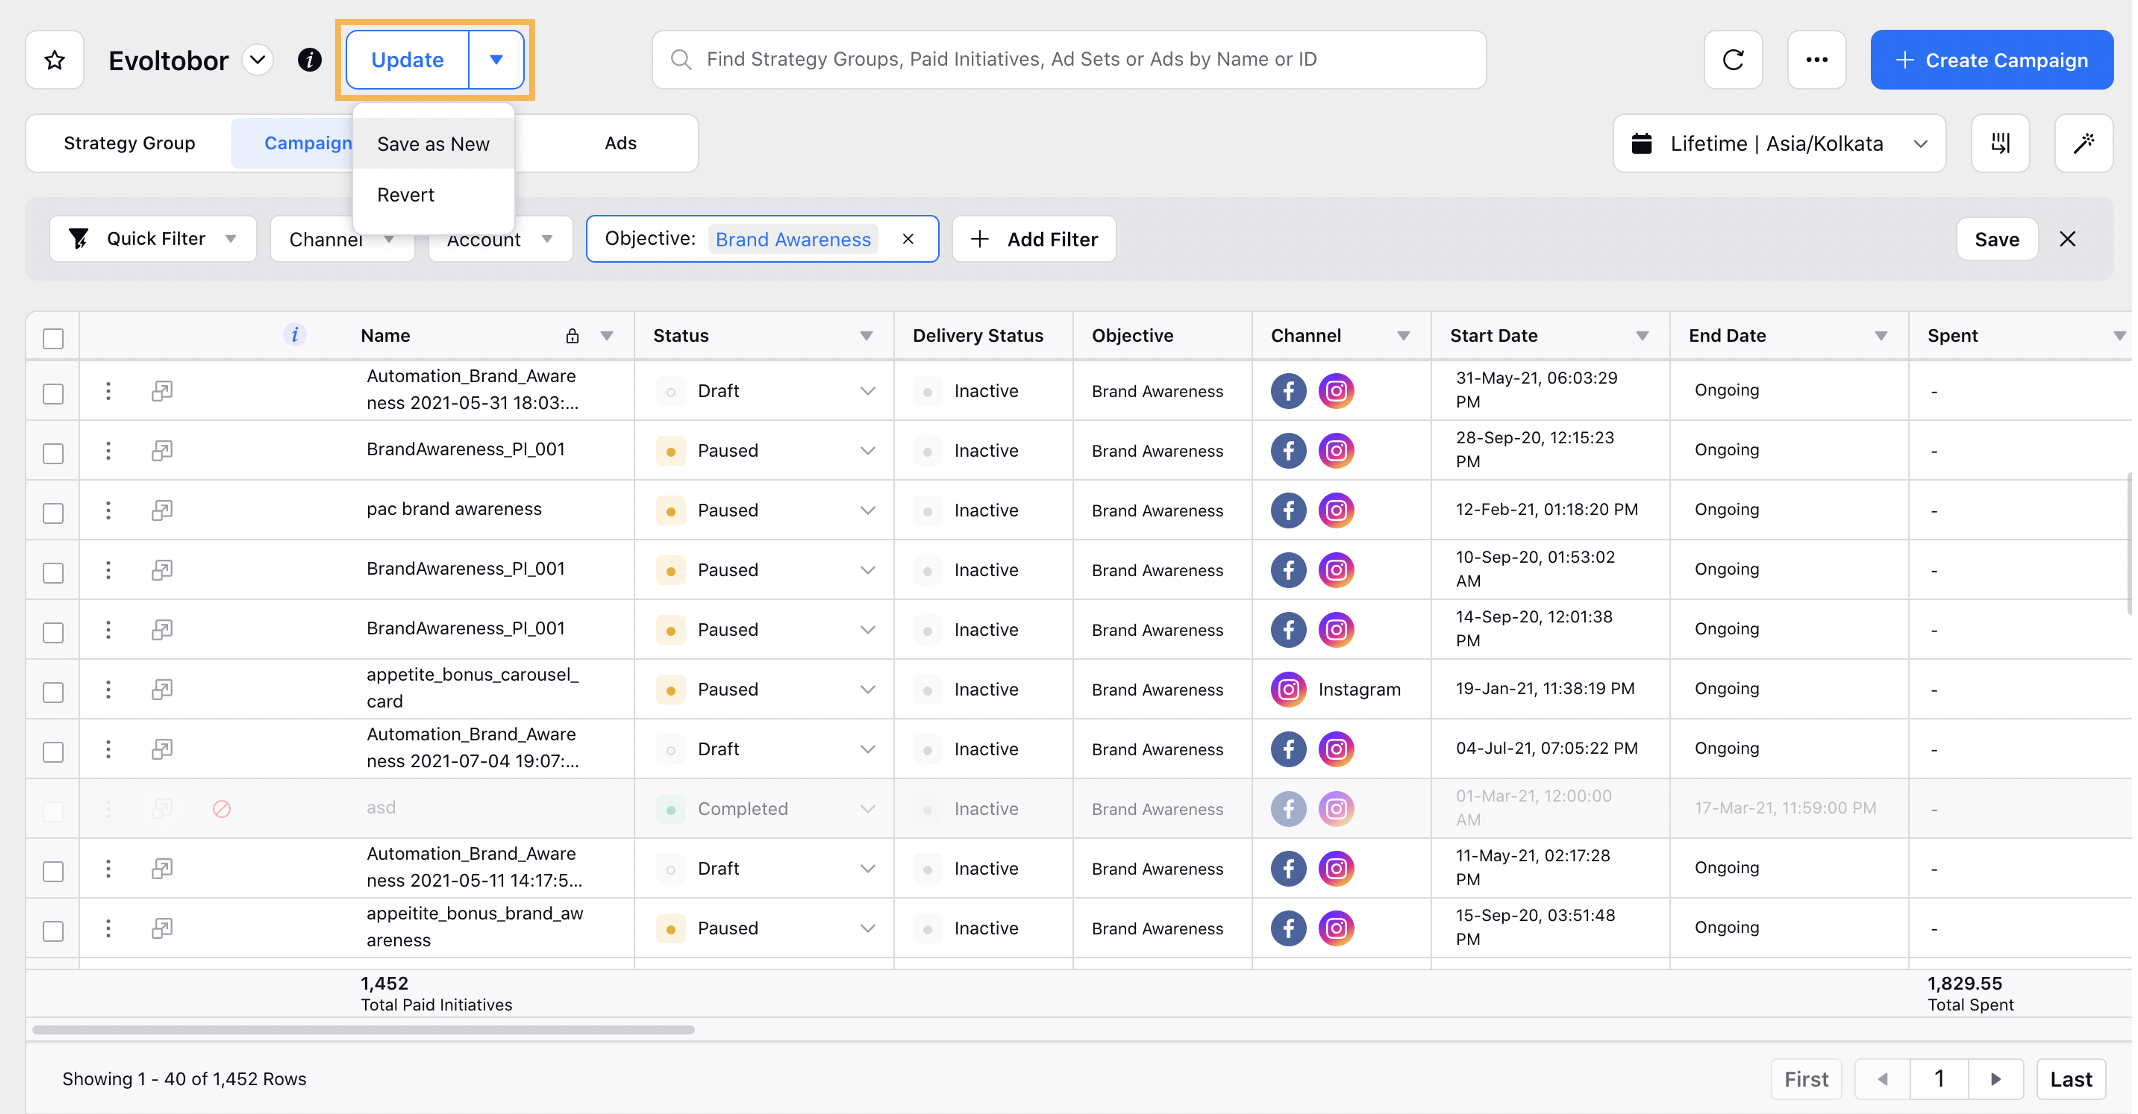Remove the Brand Awareness objective filter

[909, 239]
